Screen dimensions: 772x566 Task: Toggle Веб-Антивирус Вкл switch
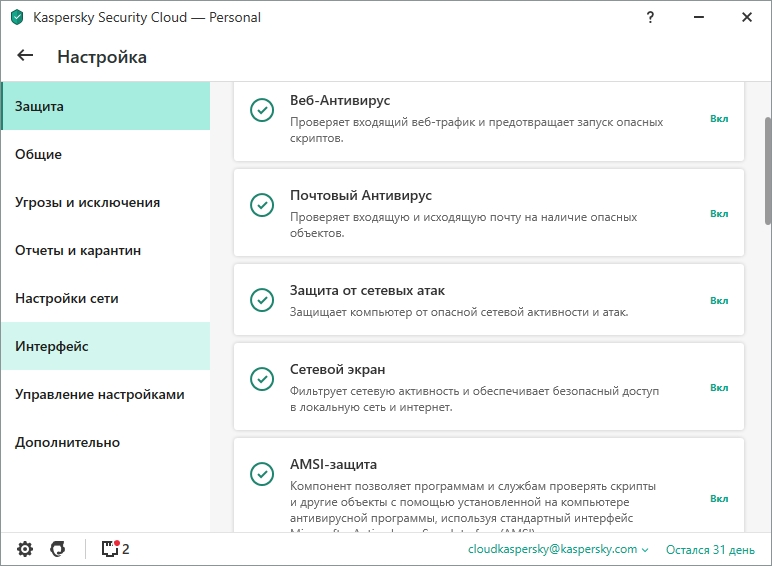tap(719, 119)
